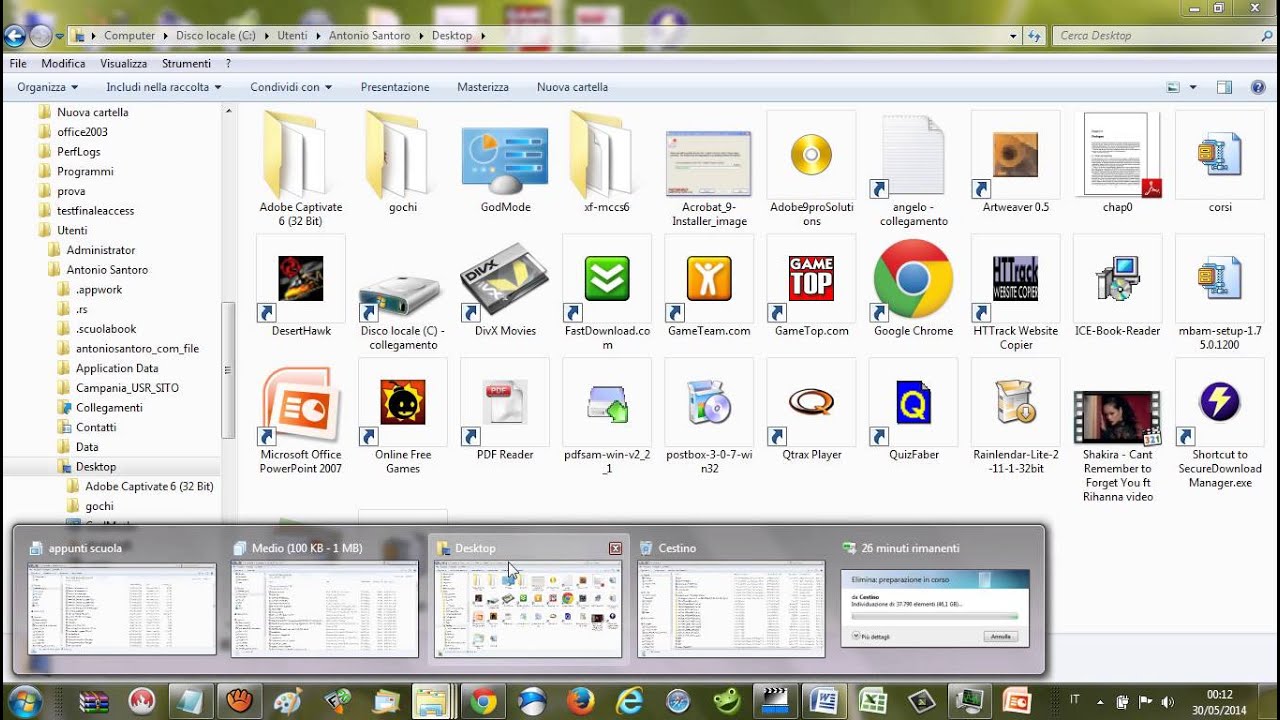This screenshot has height=720, width=1280.
Task: Click the Cerca Desktop search field
Action: click(x=1162, y=35)
